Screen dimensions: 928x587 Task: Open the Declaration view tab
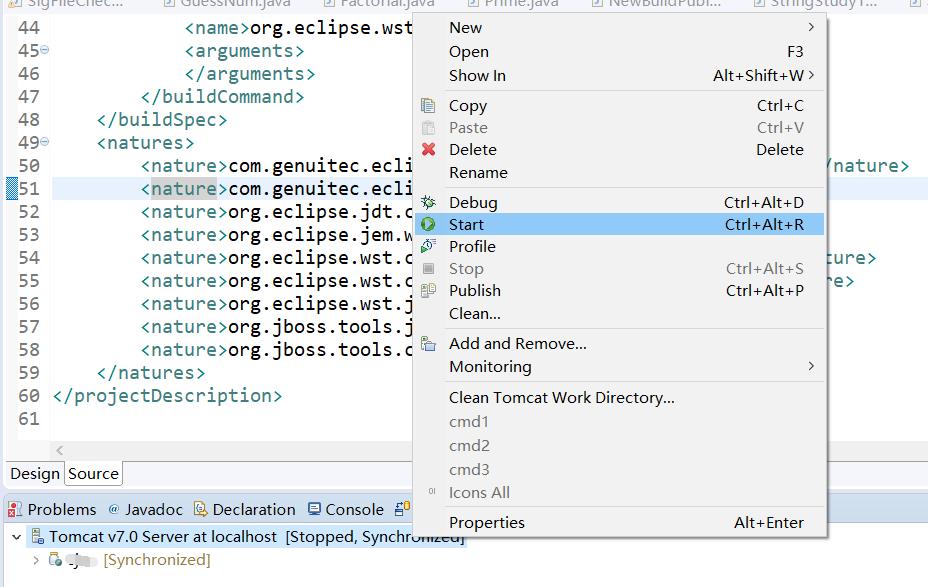click(x=245, y=509)
